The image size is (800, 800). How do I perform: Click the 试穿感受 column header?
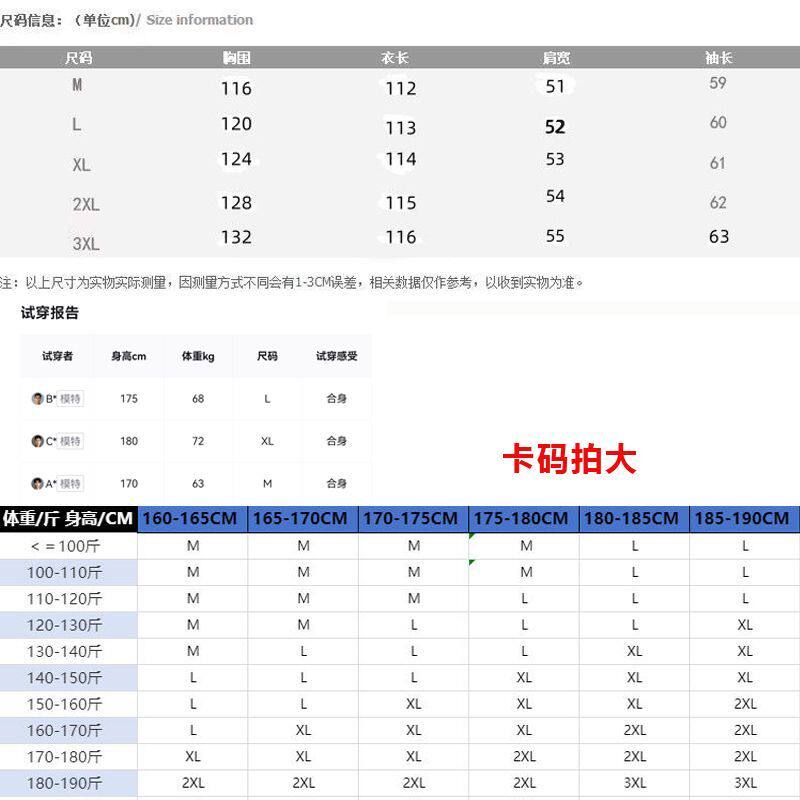[x=337, y=356]
